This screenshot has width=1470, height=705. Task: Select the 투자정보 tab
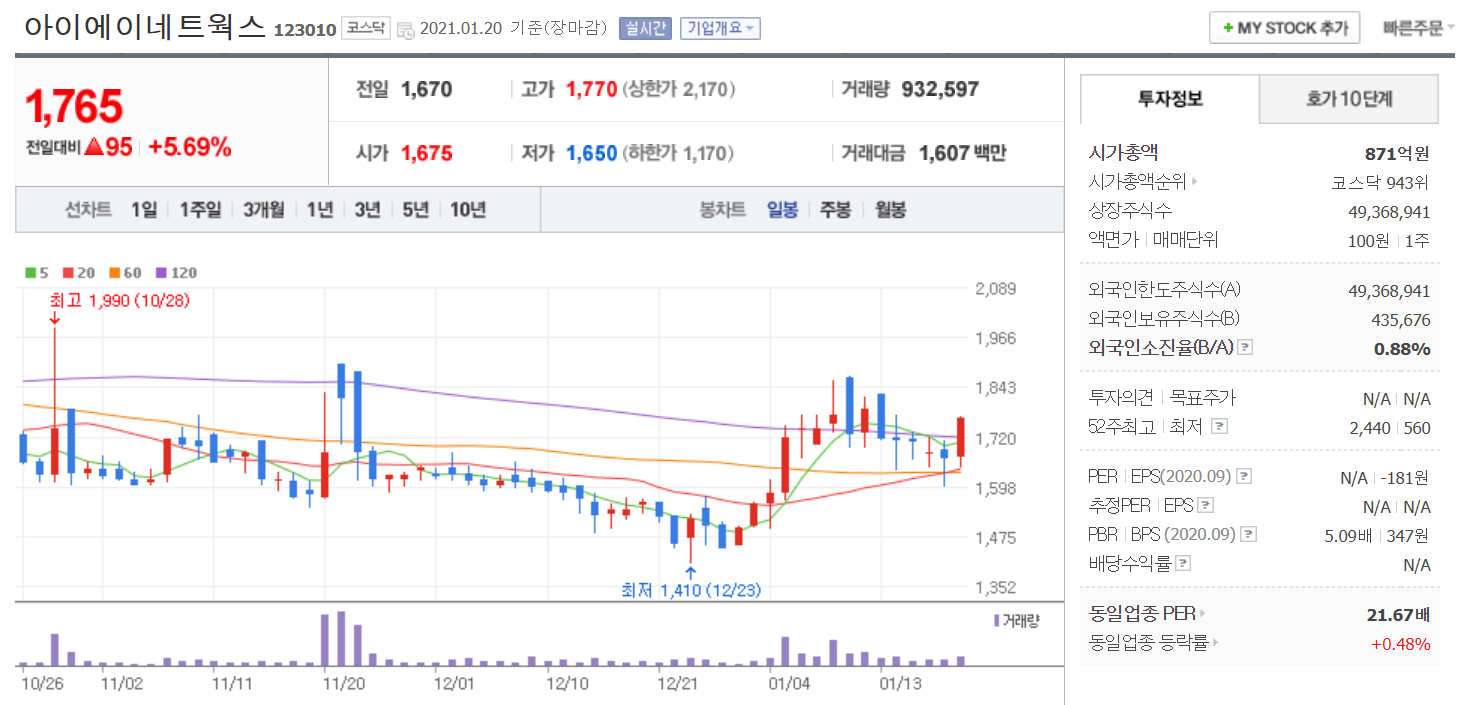pos(1170,99)
